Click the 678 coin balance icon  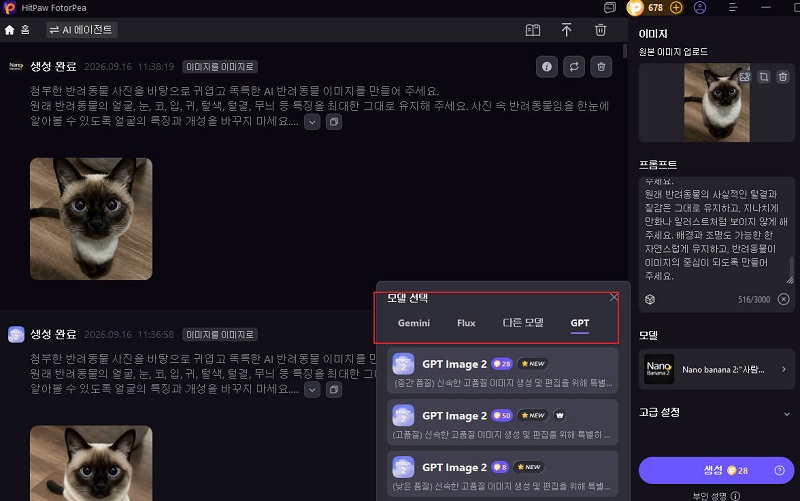coord(635,8)
